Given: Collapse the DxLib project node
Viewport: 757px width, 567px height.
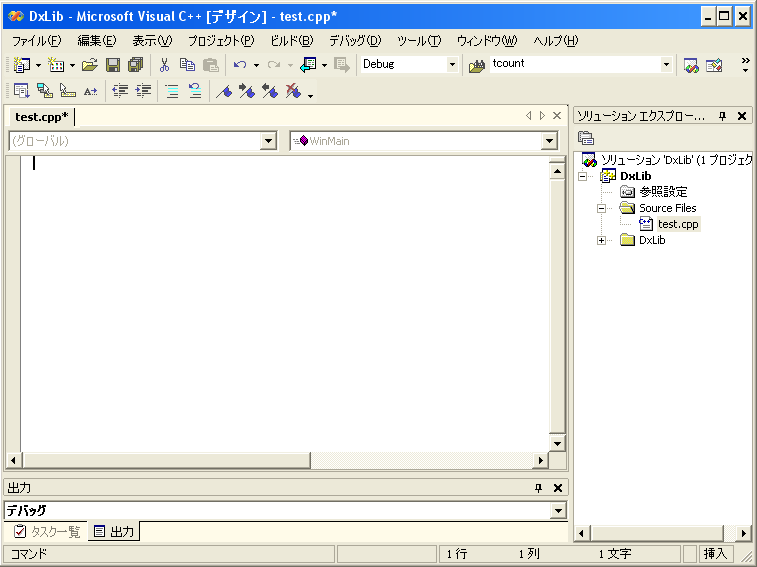Looking at the screenshot, I should (x=583, y=176).
